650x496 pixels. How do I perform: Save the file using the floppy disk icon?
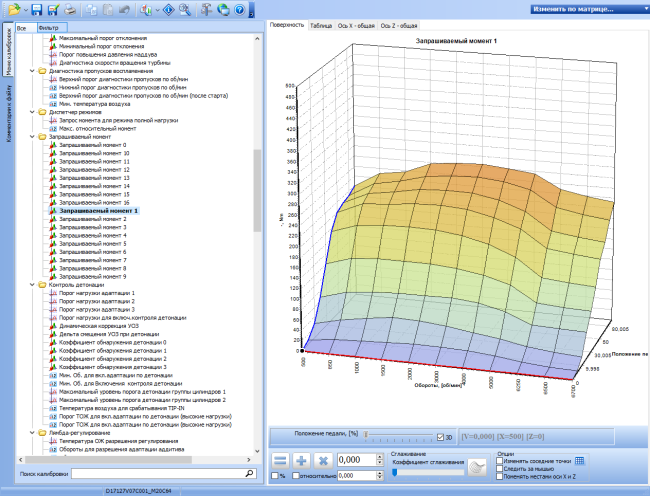point(37,10)
